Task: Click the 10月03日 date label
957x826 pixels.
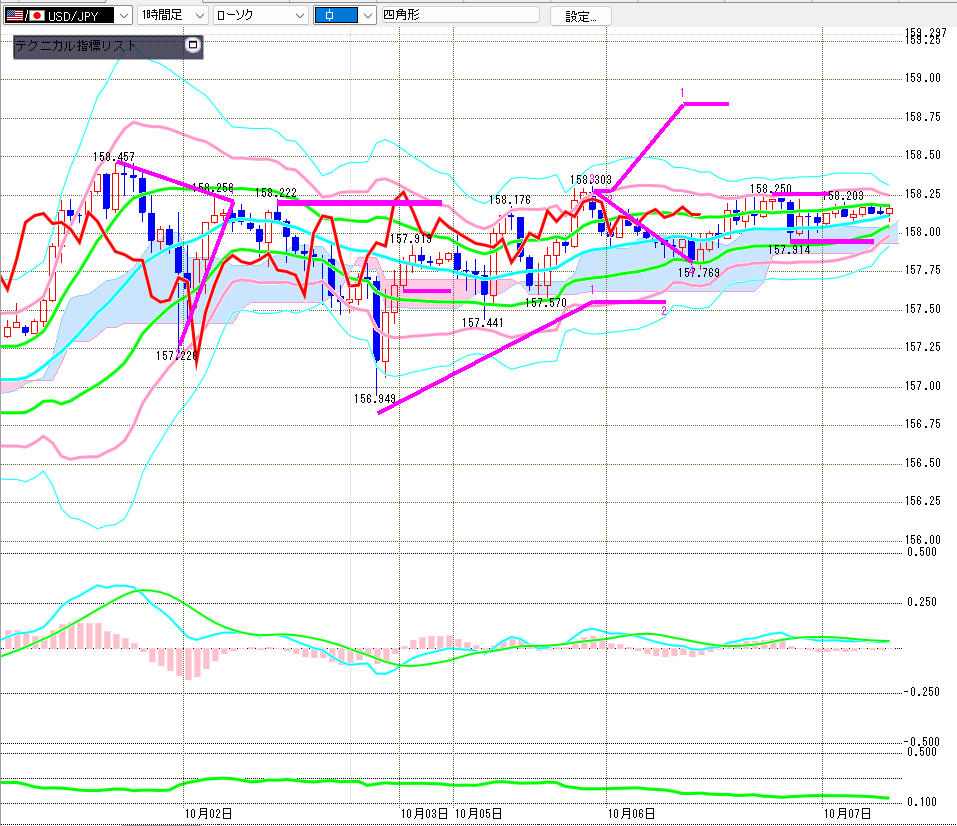Action: point(425,813)
